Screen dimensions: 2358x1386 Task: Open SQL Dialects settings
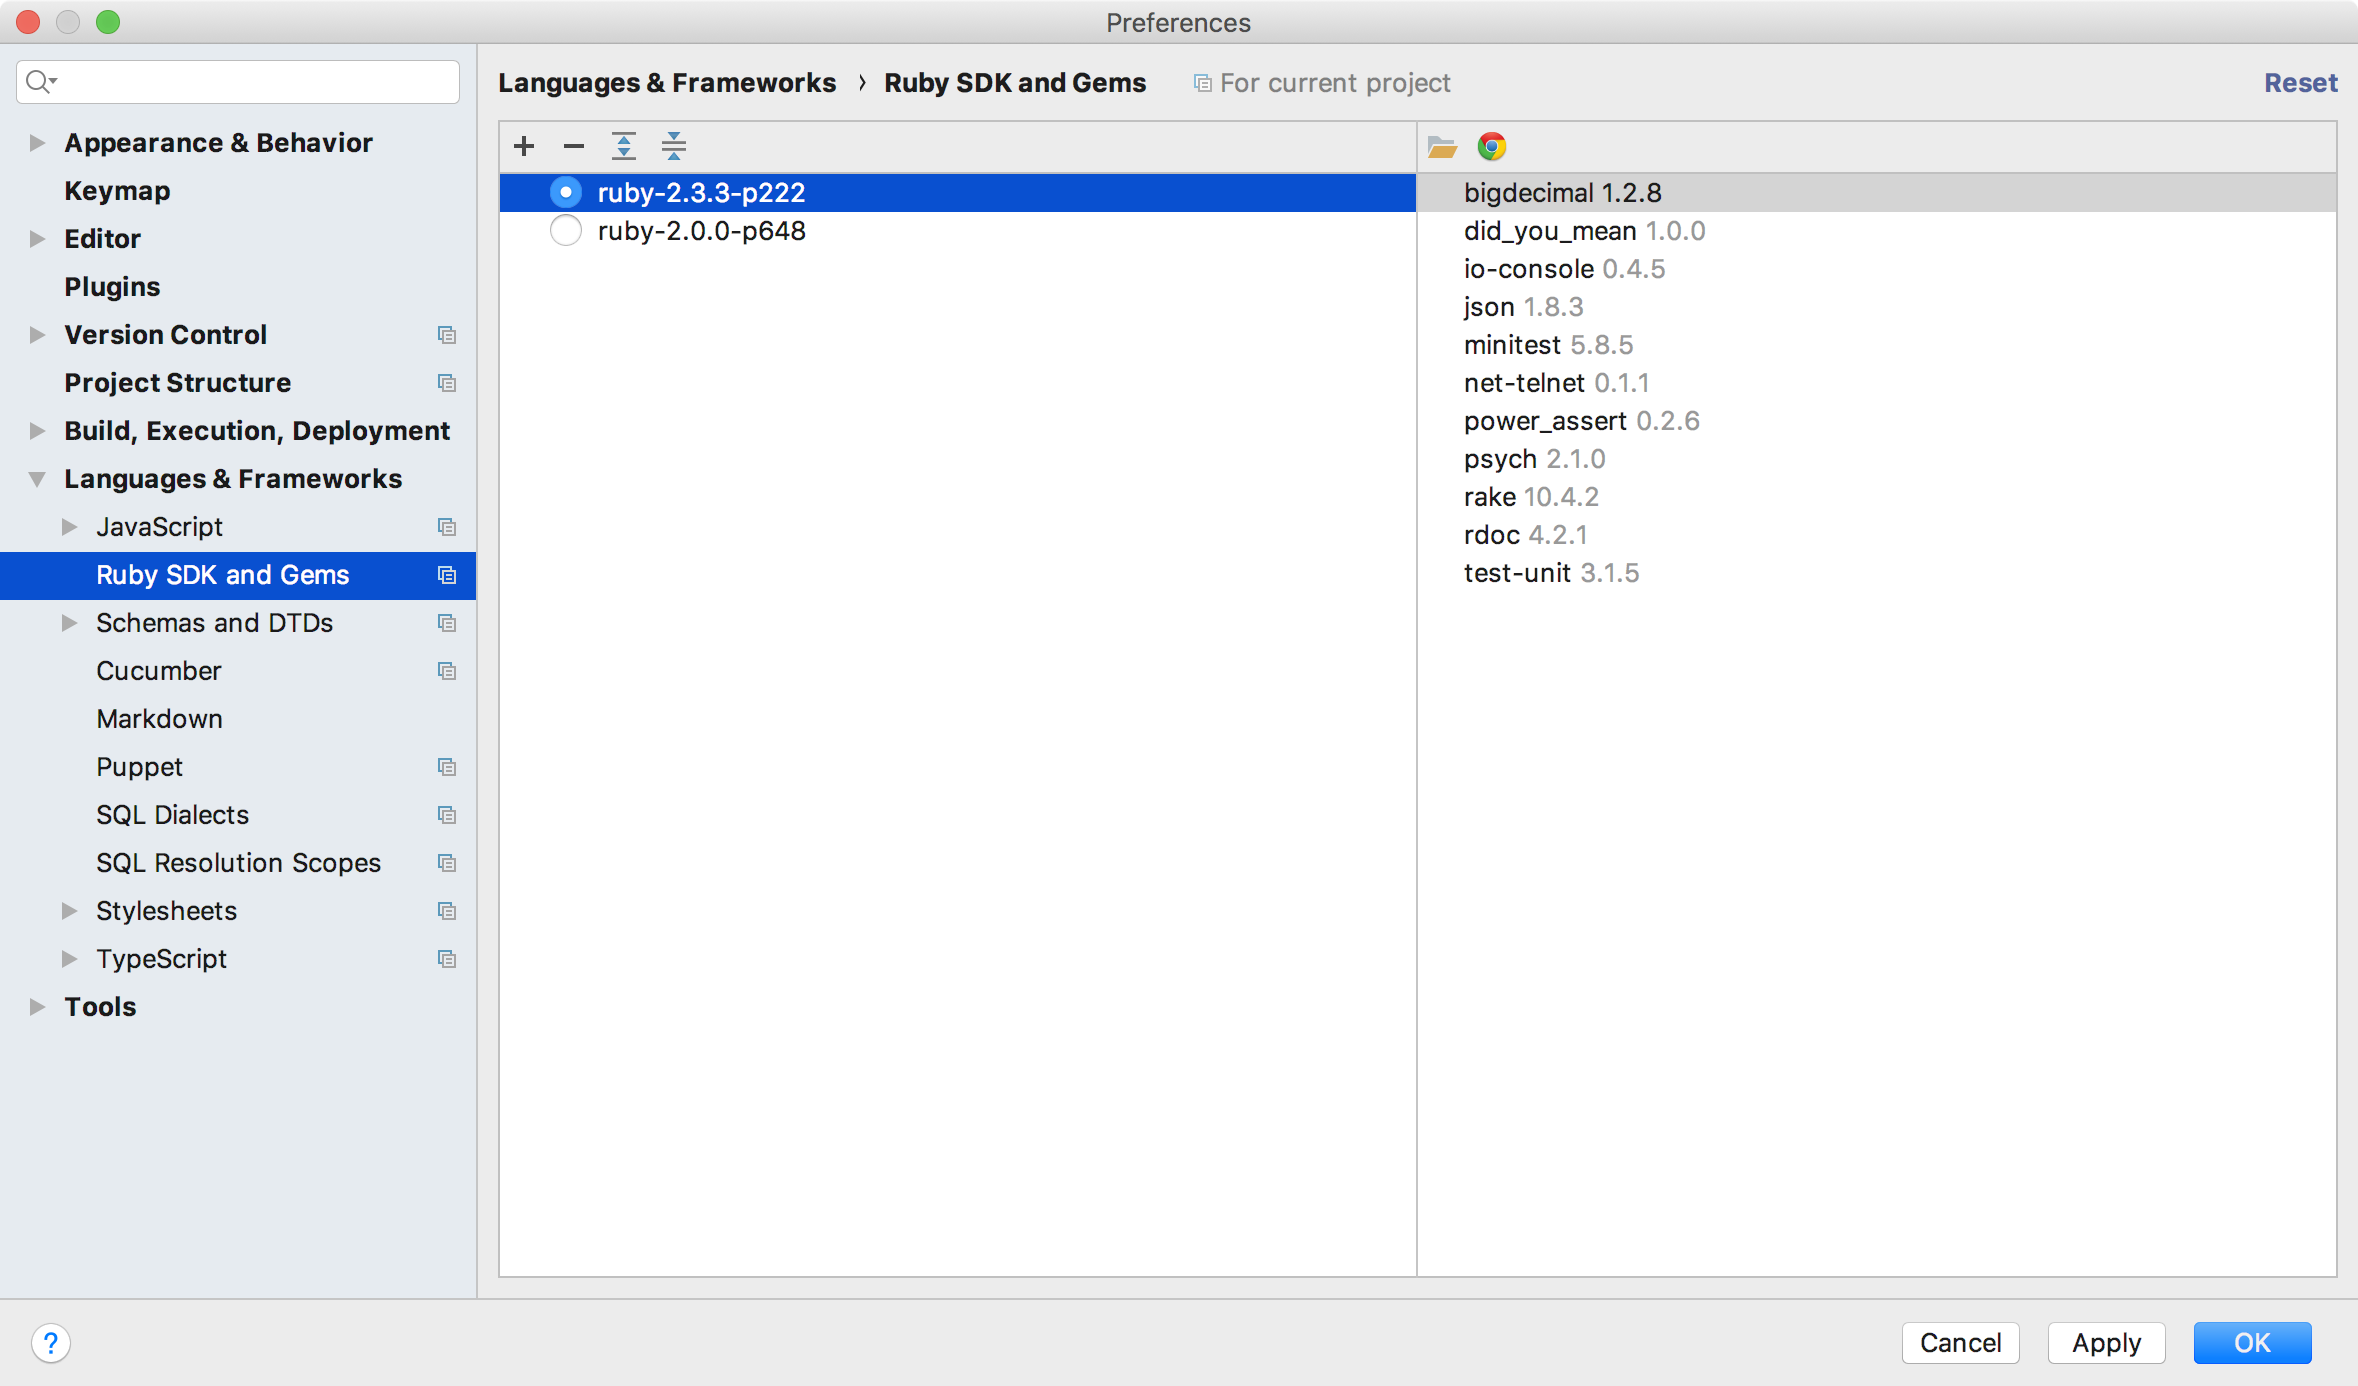172,815
